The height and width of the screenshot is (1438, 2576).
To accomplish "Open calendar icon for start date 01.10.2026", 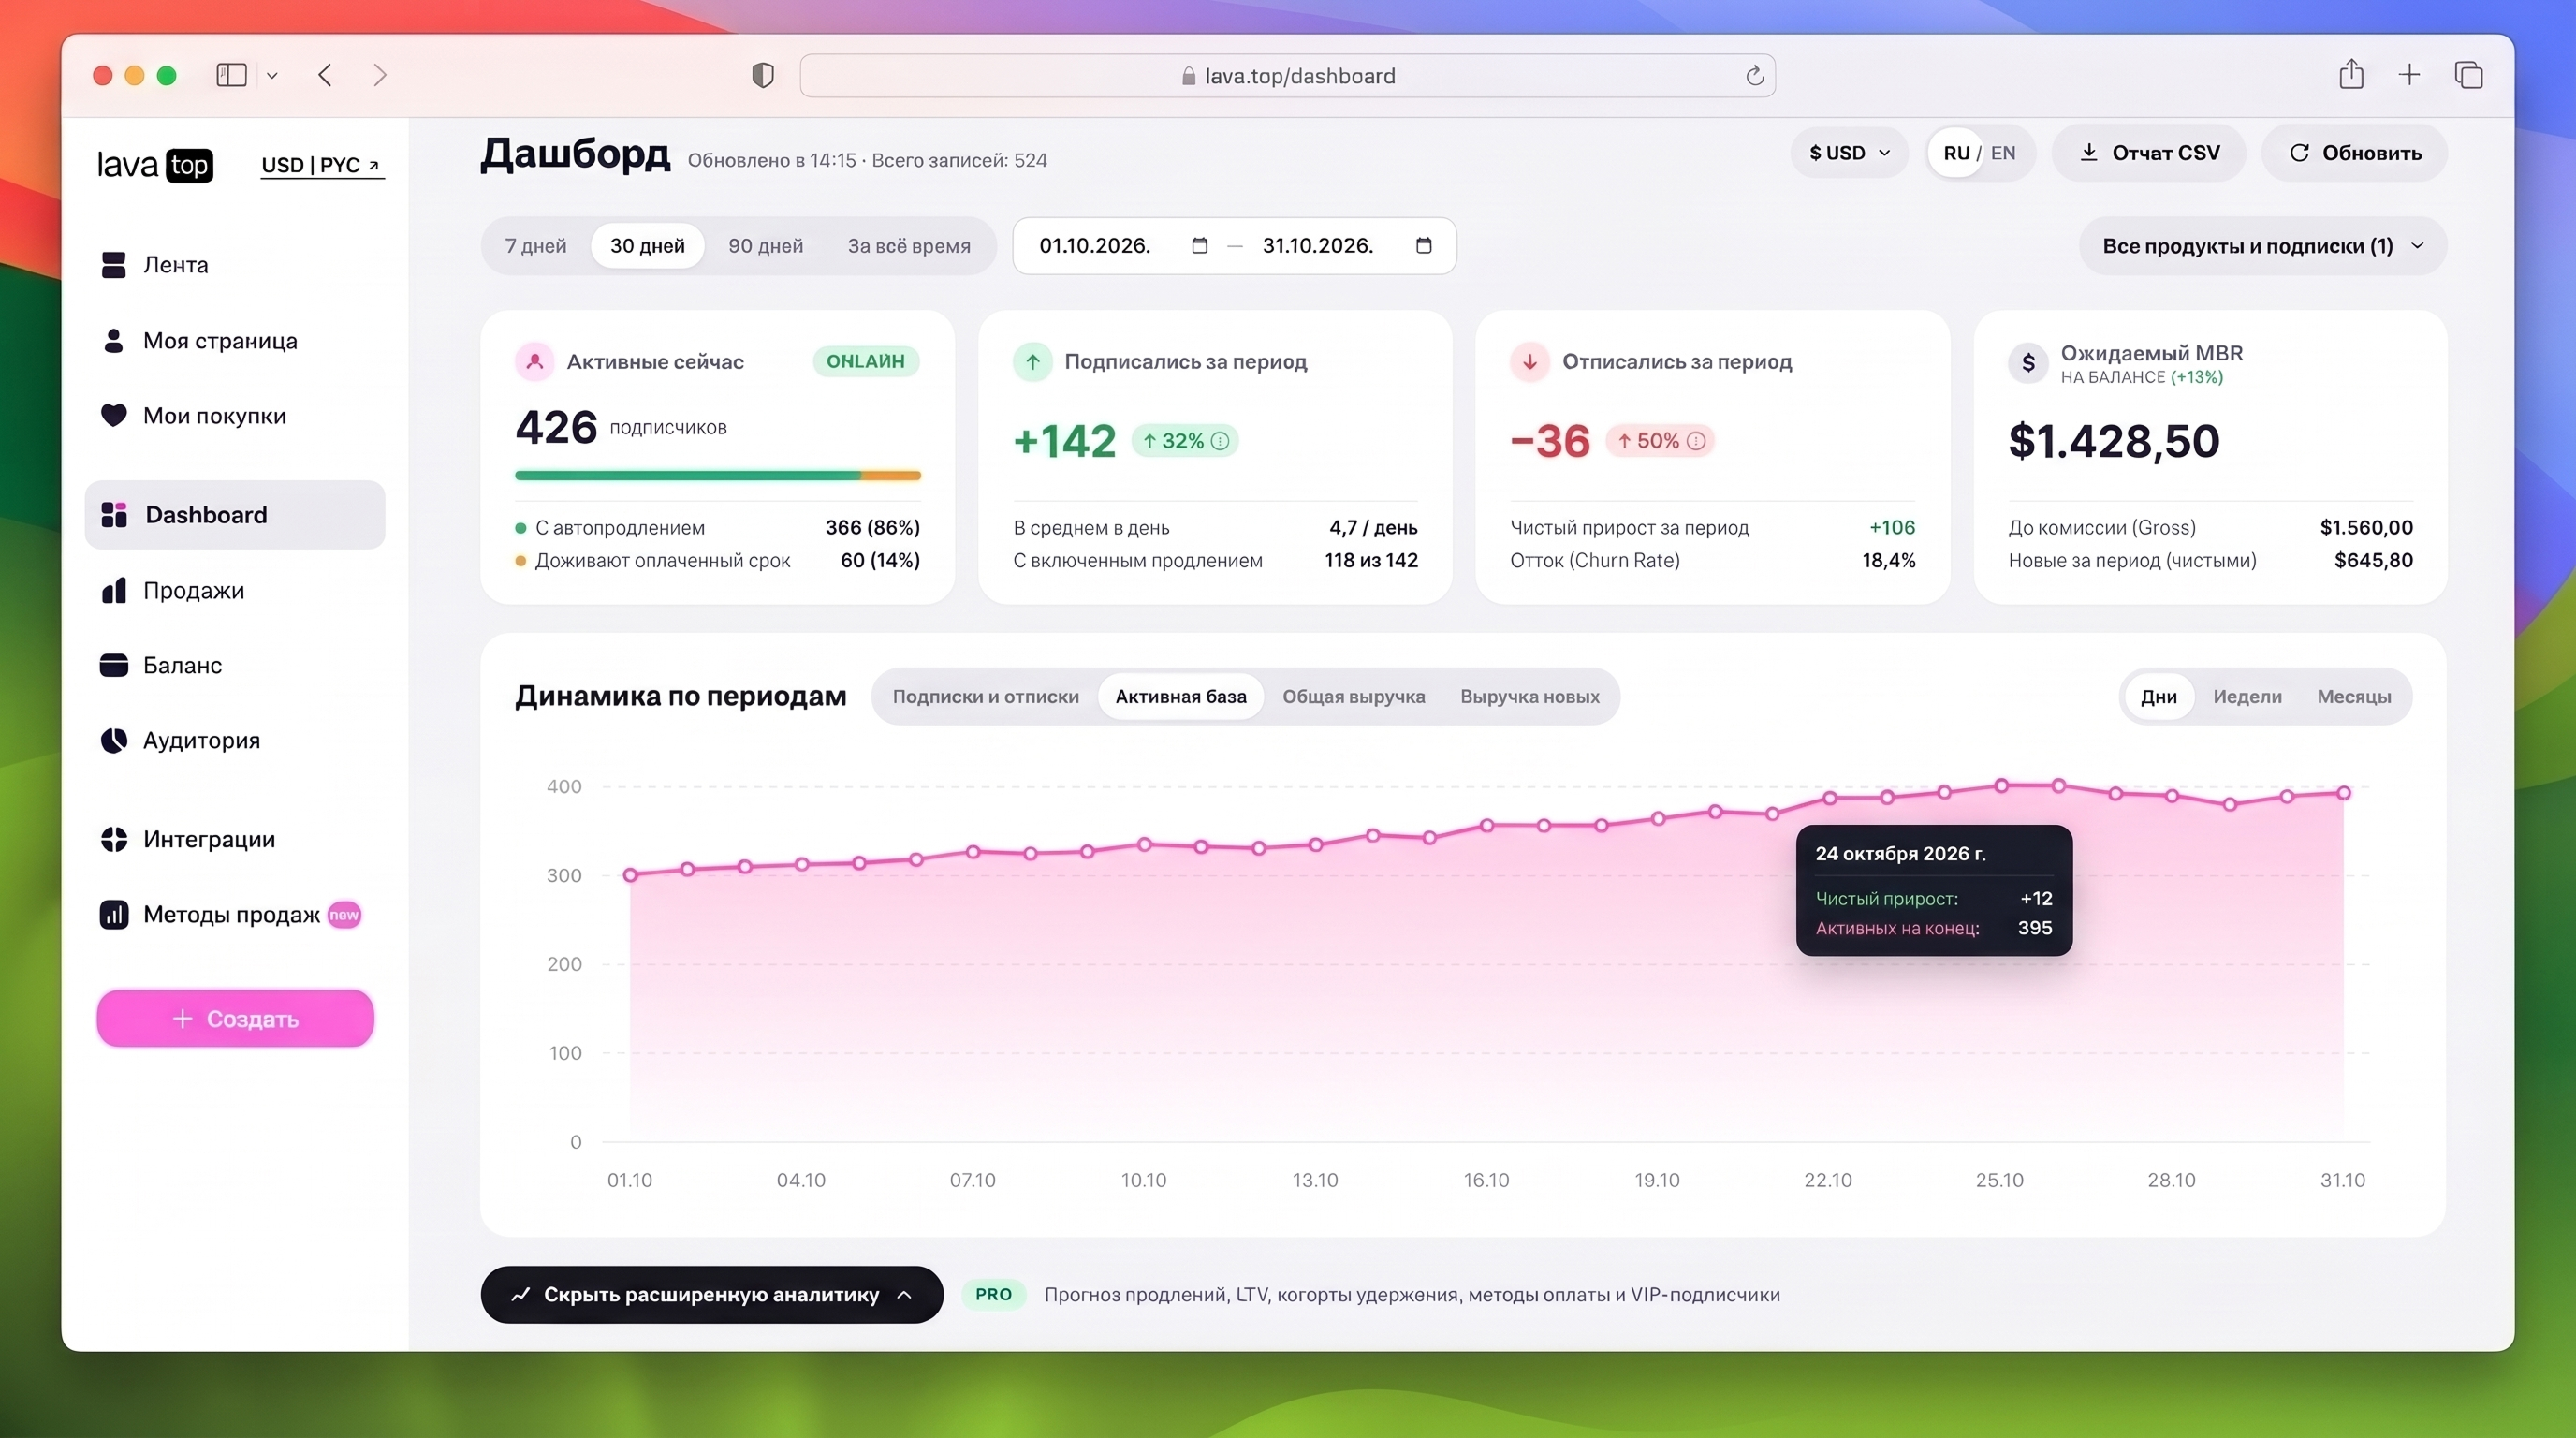I will (1200, 246).
